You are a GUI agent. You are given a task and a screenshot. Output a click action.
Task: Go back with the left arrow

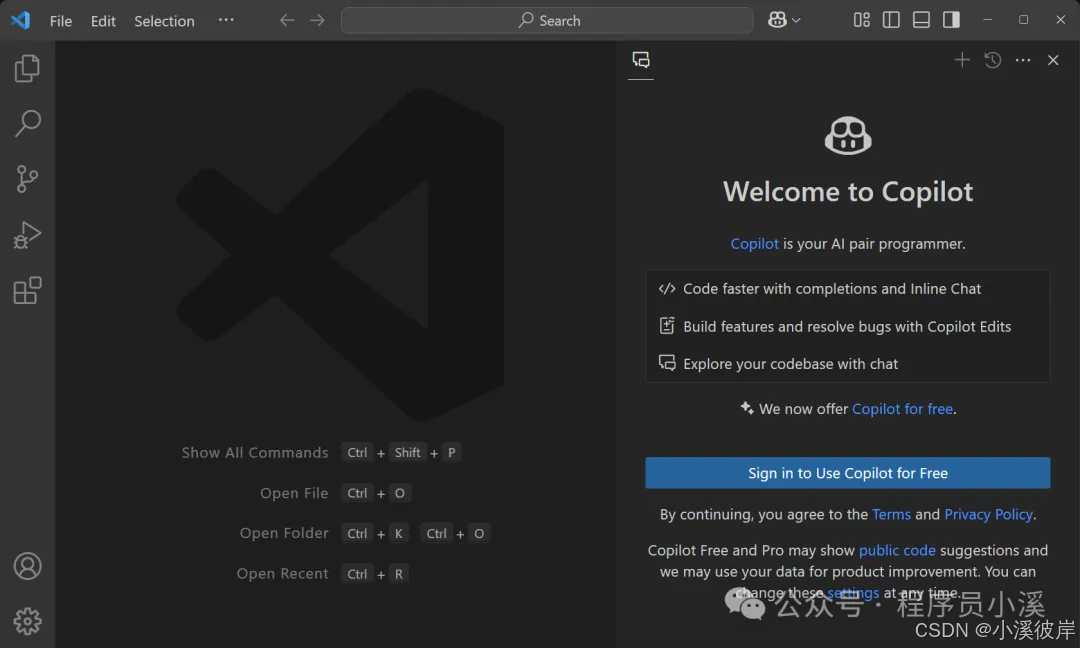pyautogui.click(x=287, y=21)
